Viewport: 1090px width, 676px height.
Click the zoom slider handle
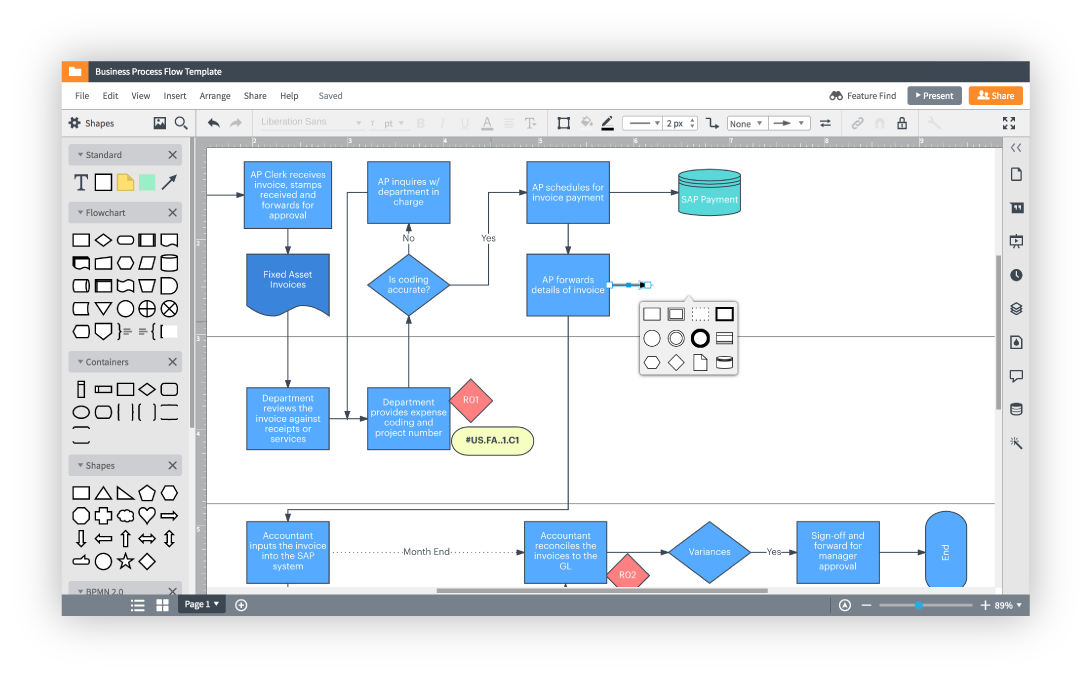click(918, 605)
